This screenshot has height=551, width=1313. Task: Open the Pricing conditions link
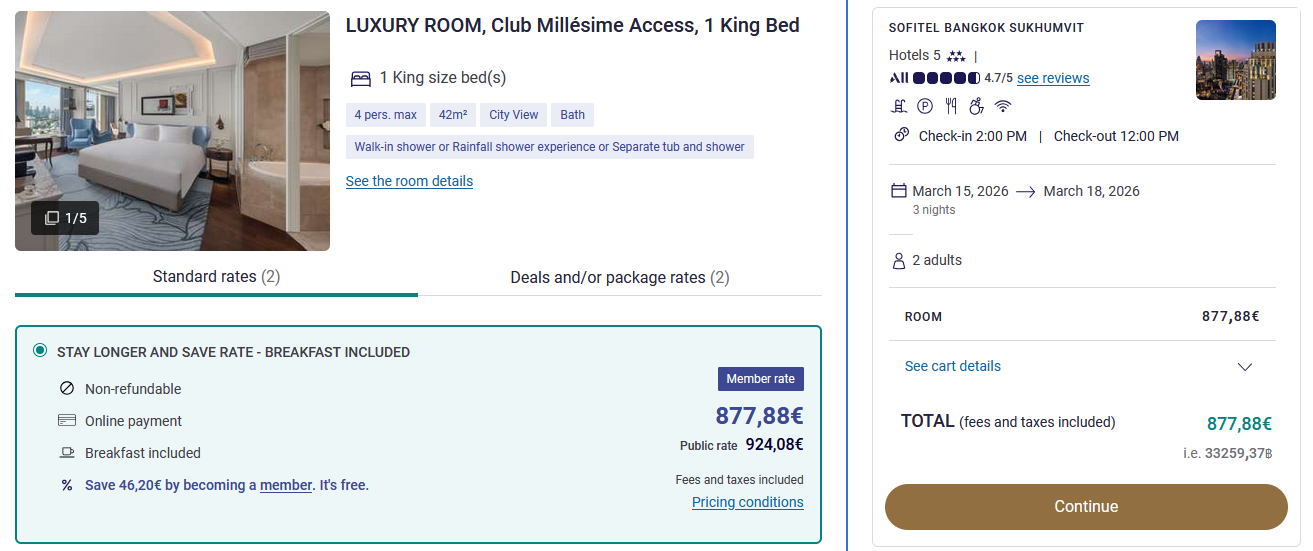(x=747, y=502)
